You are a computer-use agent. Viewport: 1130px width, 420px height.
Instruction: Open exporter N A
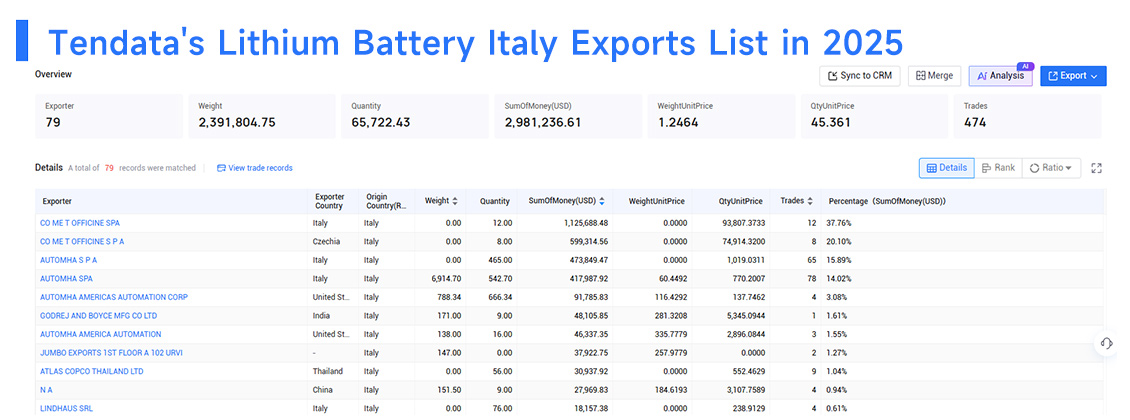pyautogui.click(x=47, y=390)
